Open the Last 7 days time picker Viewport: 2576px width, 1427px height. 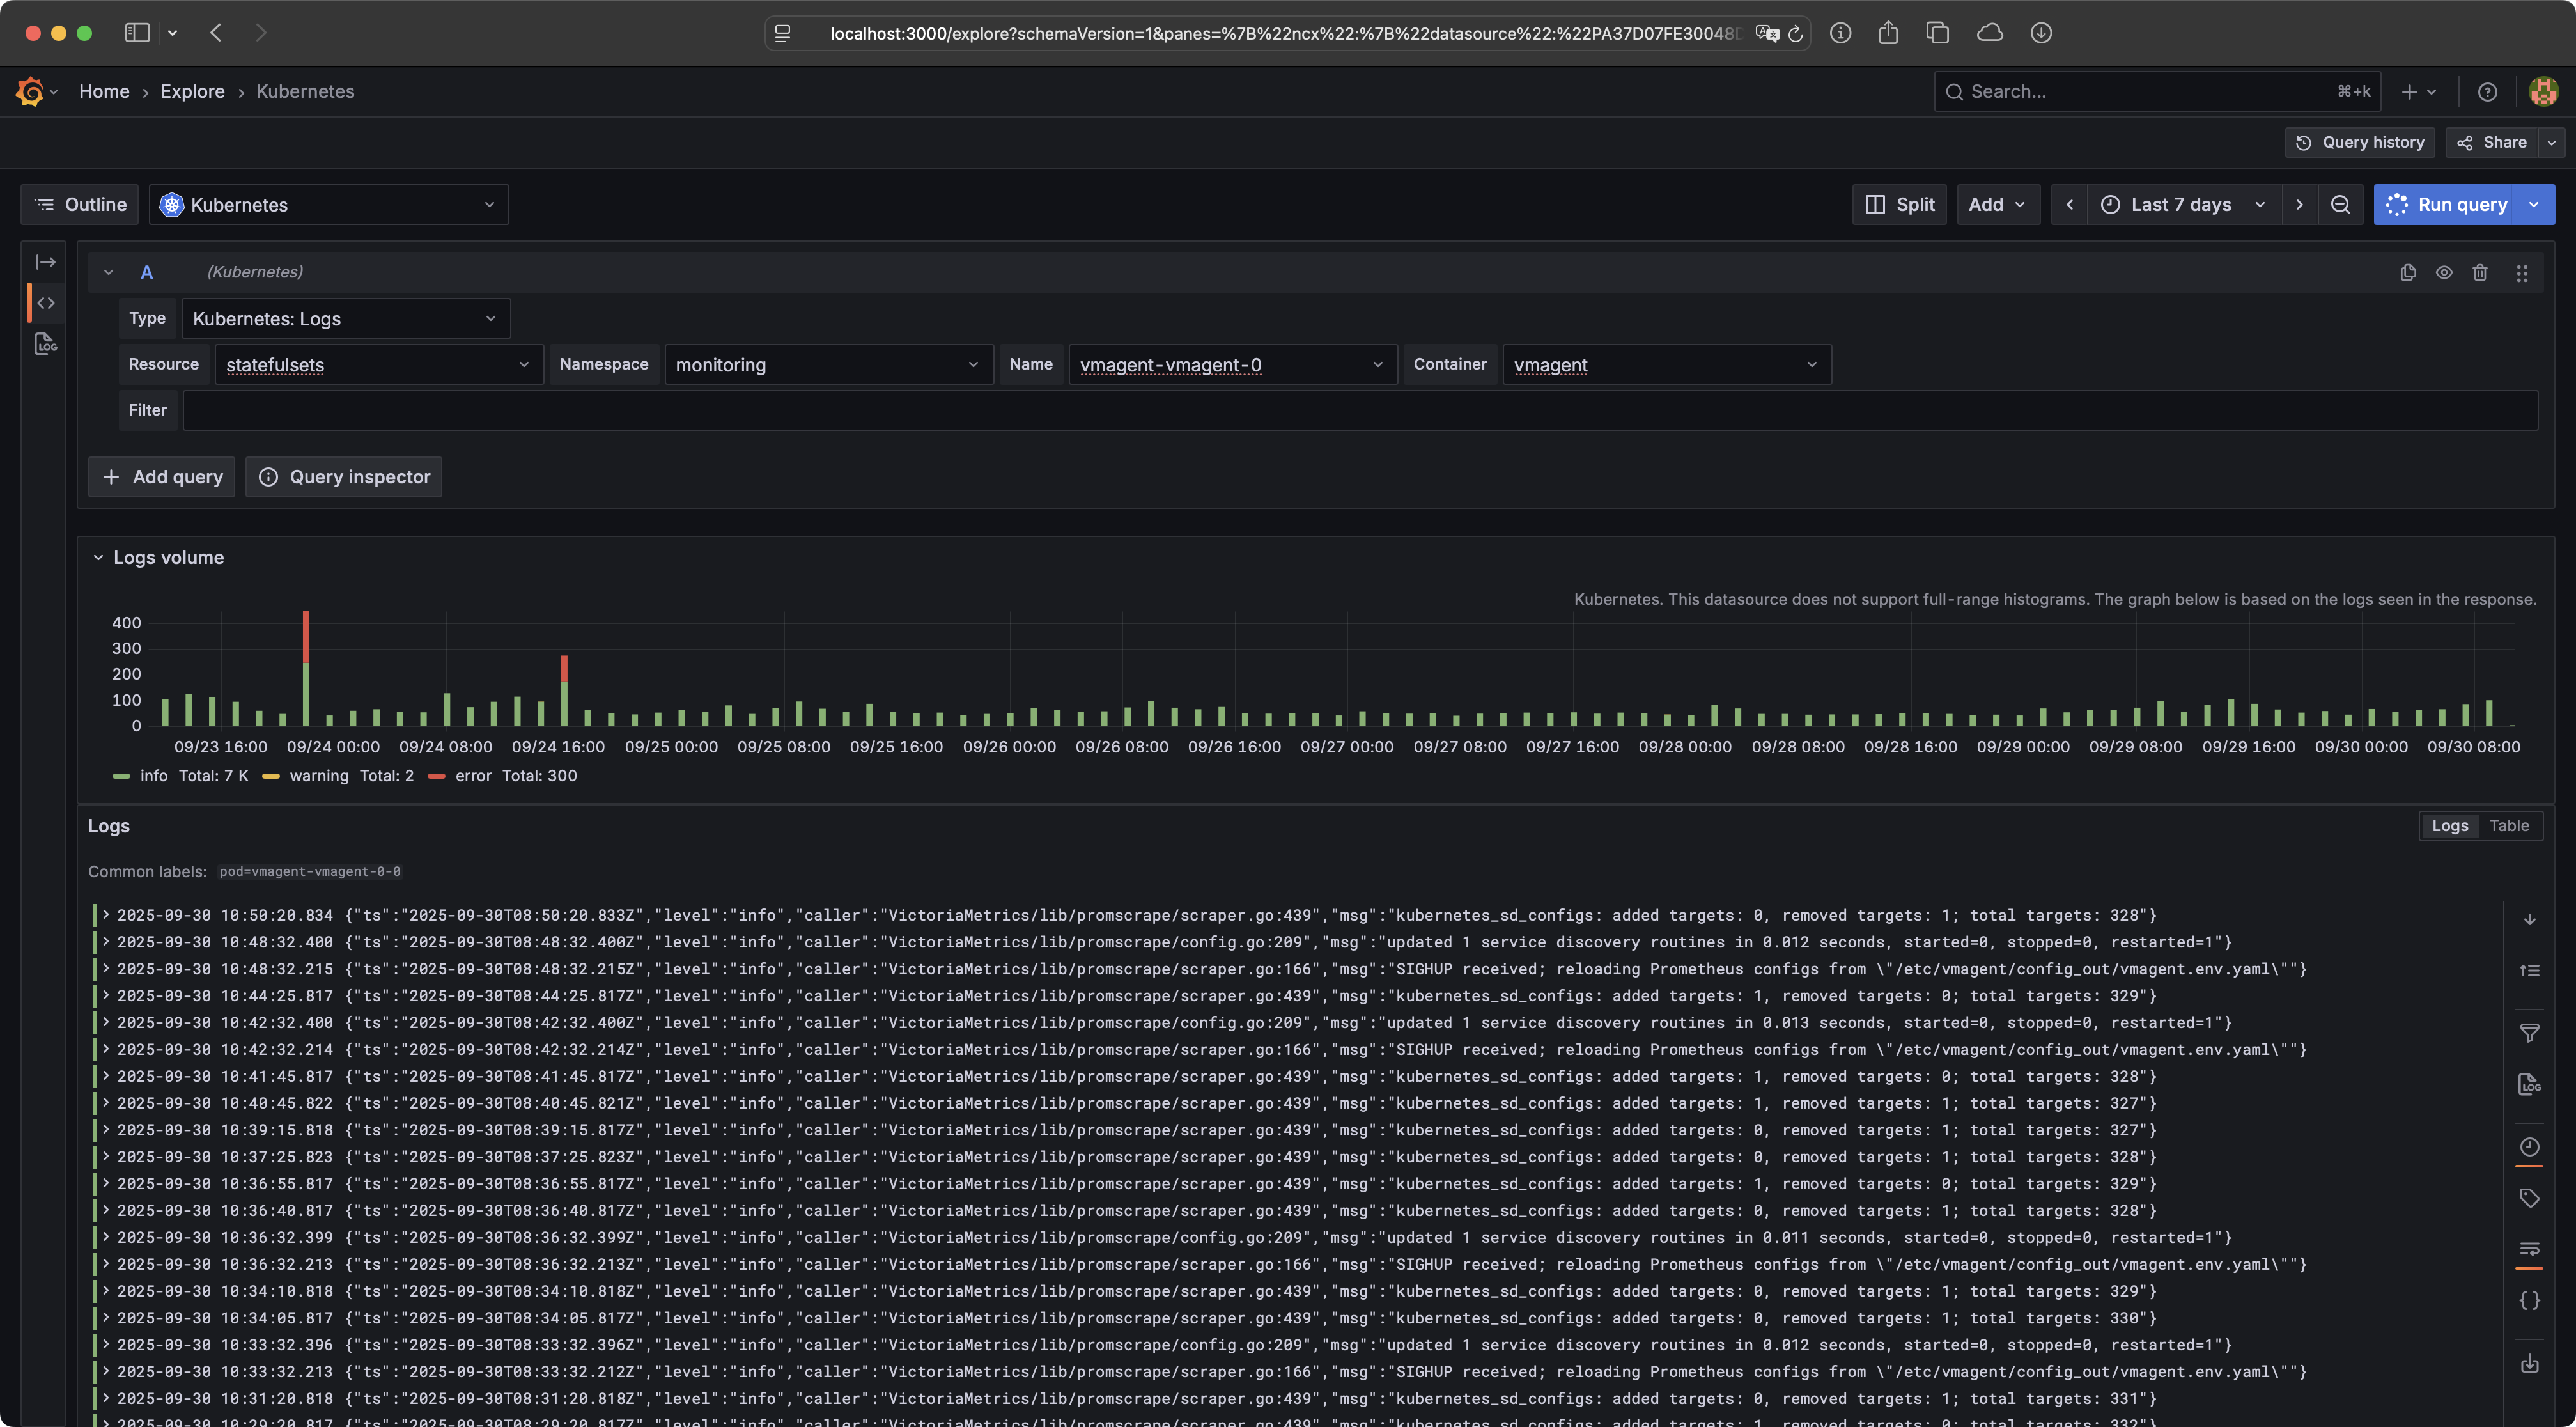(2182, 204)
